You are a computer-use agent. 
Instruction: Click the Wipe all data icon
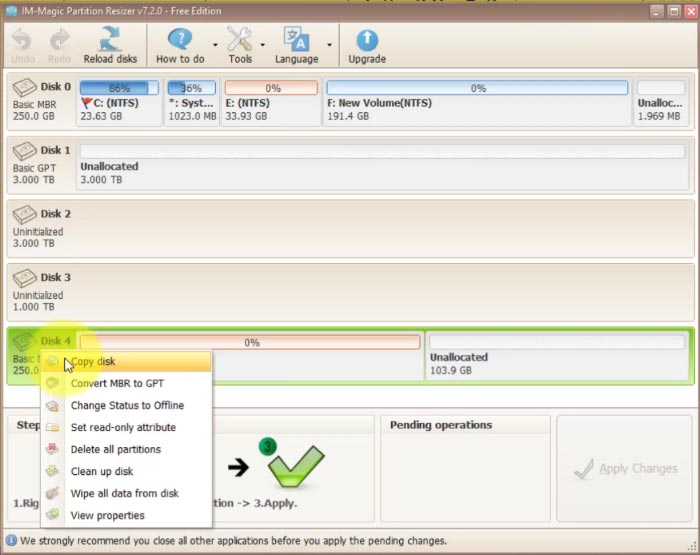pyautogui.click(x=52, y=492)
